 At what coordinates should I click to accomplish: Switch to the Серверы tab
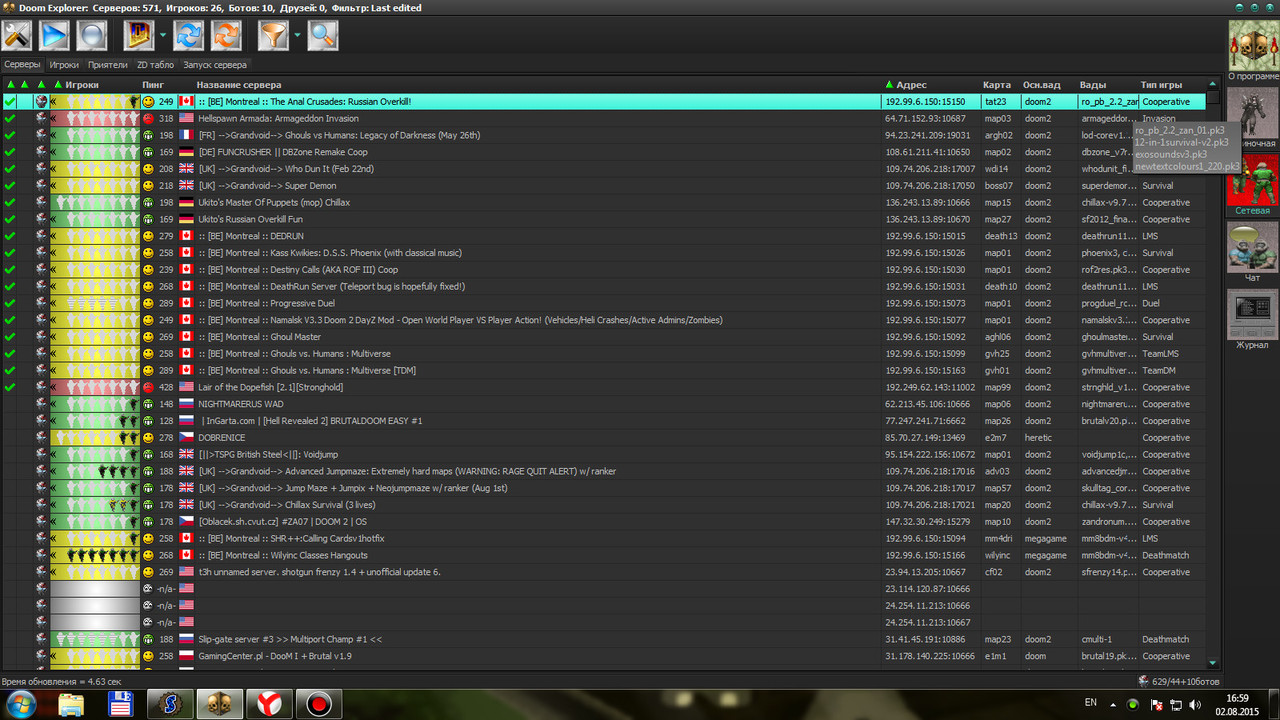click(22, 65)
